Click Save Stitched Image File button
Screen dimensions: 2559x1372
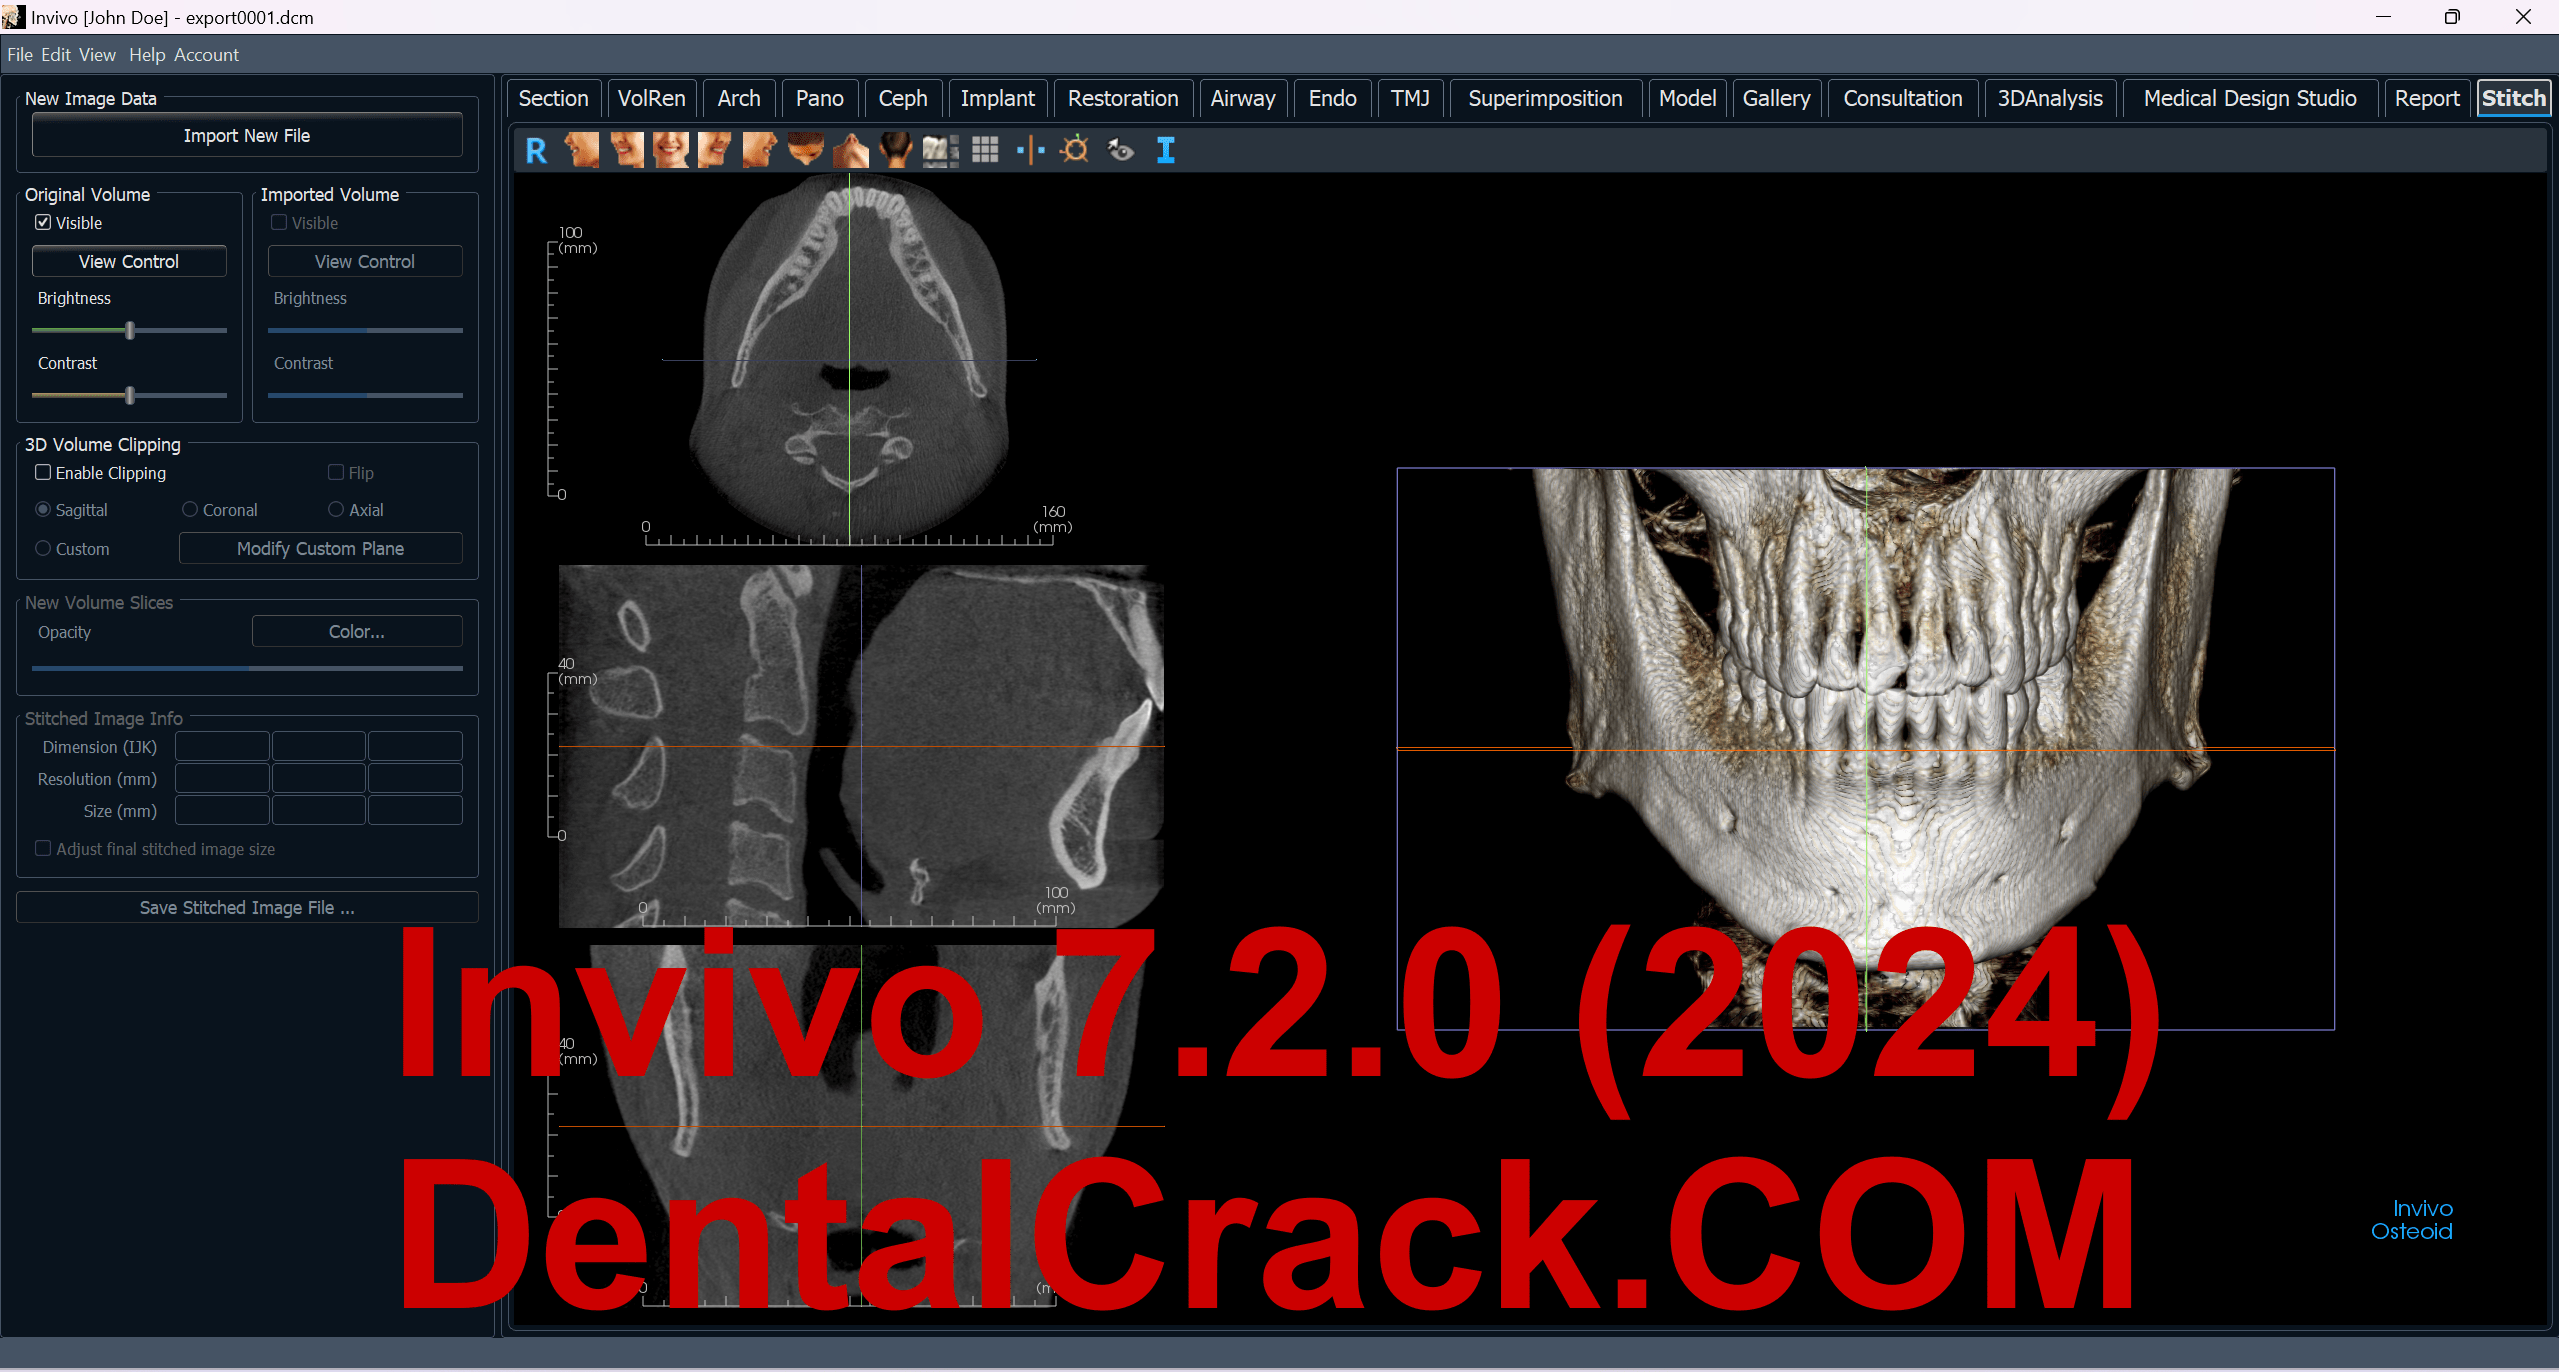[x=247, y=907]
